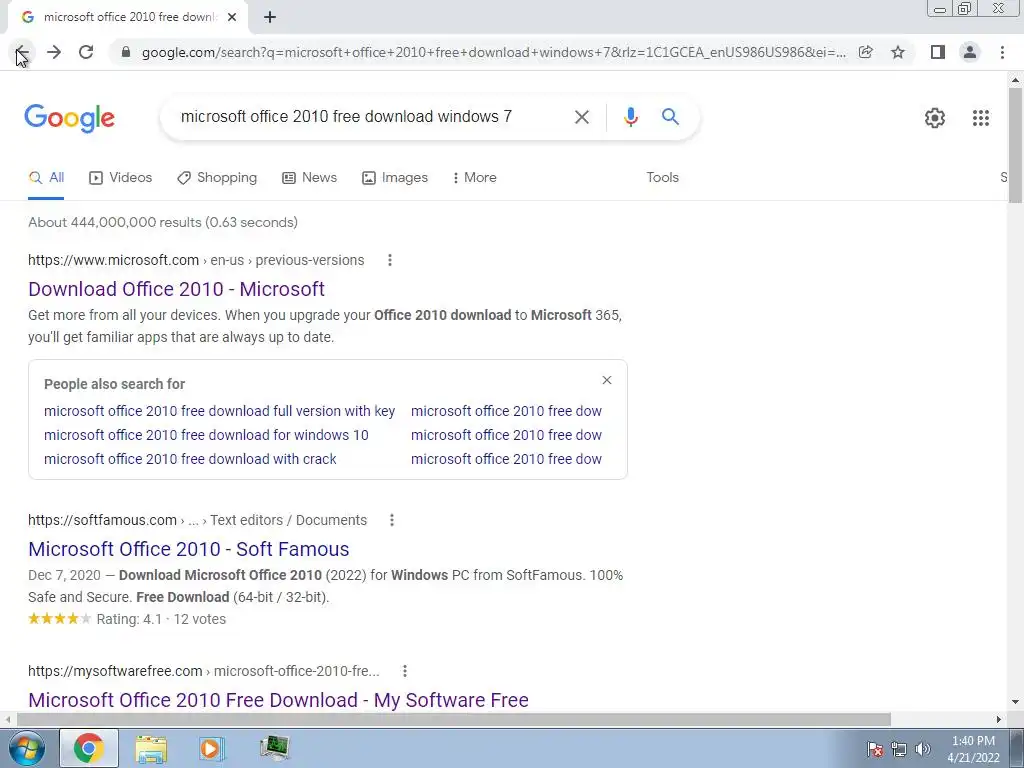
Task: Open search Tools options
Action: pos(662,178)
